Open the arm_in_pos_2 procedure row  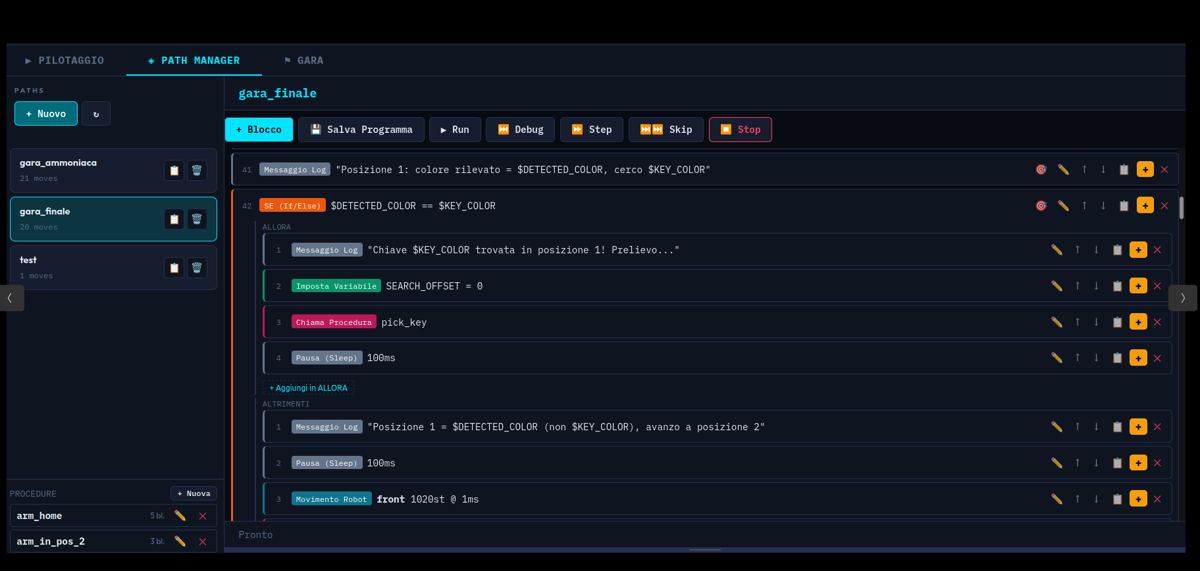[113, 541]
